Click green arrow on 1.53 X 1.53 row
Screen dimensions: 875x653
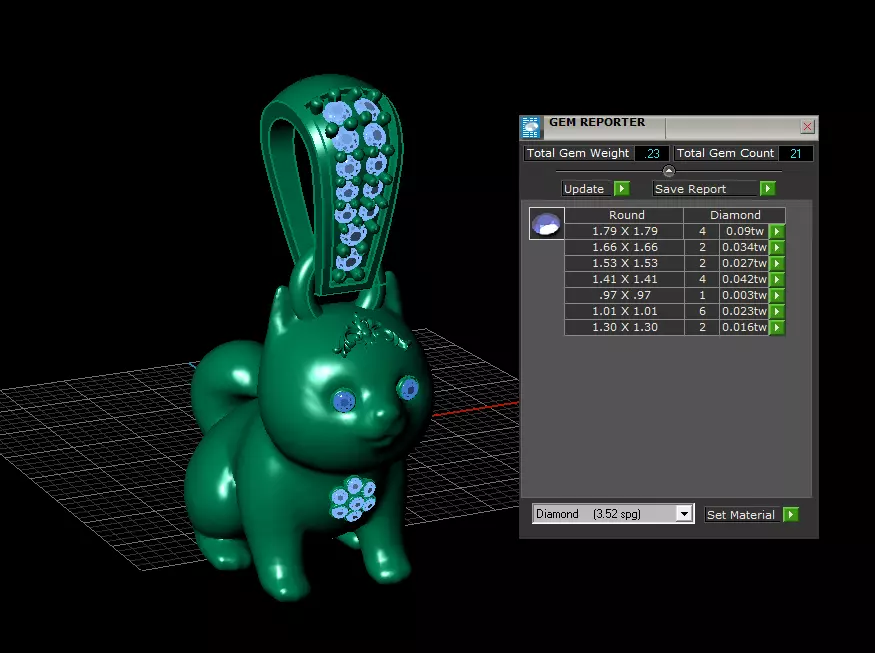pos(777,263)
